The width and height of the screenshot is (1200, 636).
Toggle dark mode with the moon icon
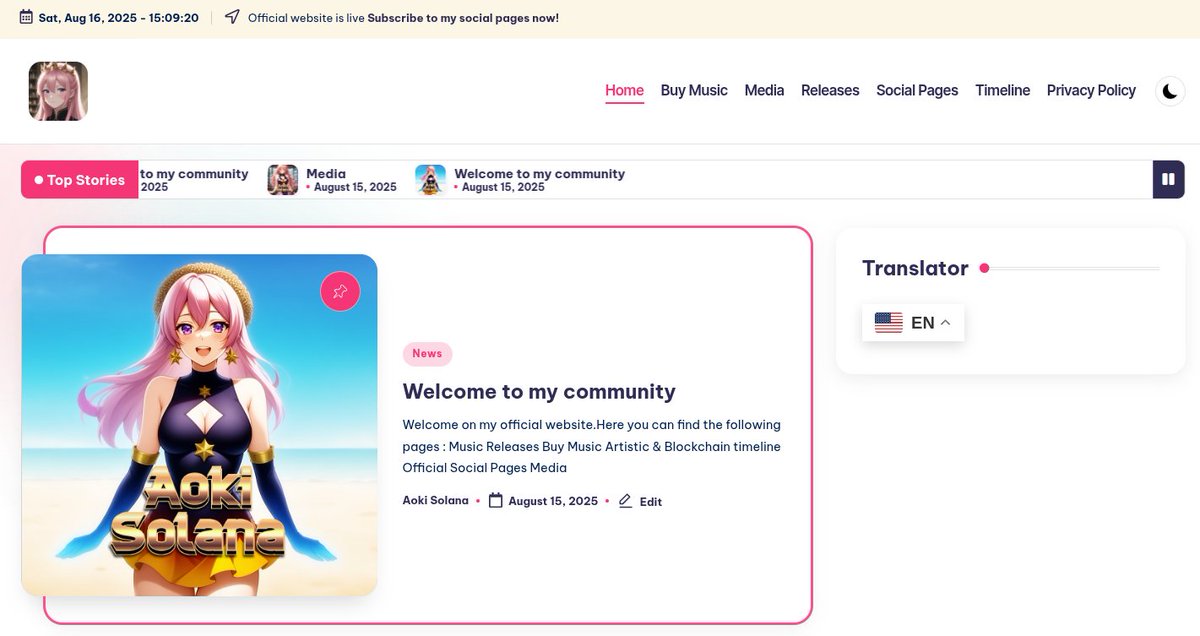pyautogui.click(x=1170, y=91)
